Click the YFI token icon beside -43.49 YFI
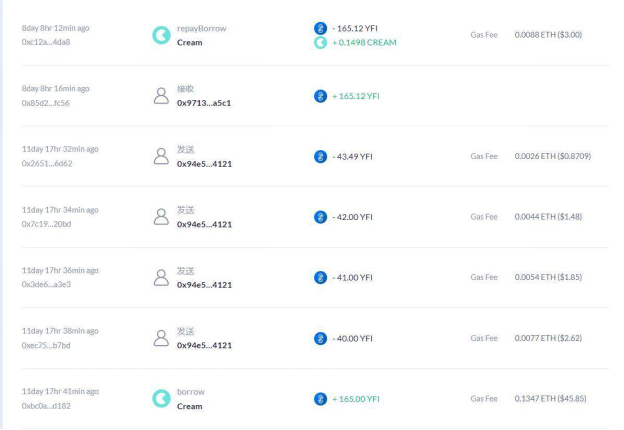Viewport: 624px width, 430px height. coord(320,157)
